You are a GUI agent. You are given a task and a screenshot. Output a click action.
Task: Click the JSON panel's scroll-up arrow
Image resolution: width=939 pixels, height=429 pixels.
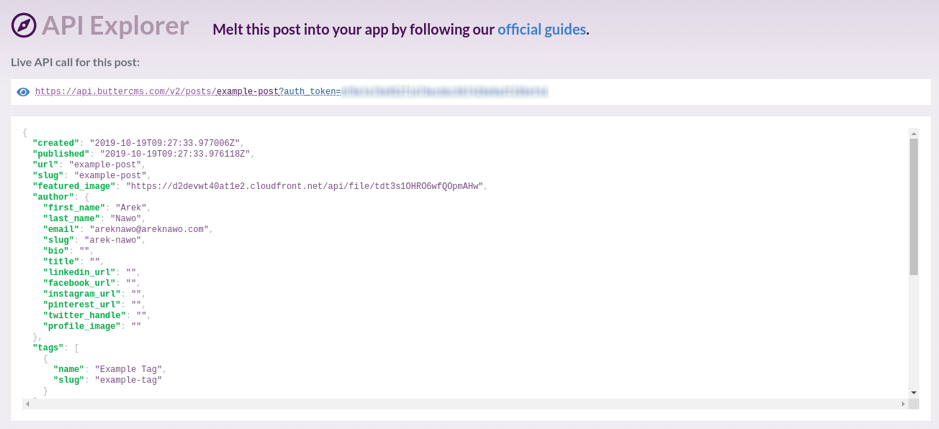[x=914, y=133]
